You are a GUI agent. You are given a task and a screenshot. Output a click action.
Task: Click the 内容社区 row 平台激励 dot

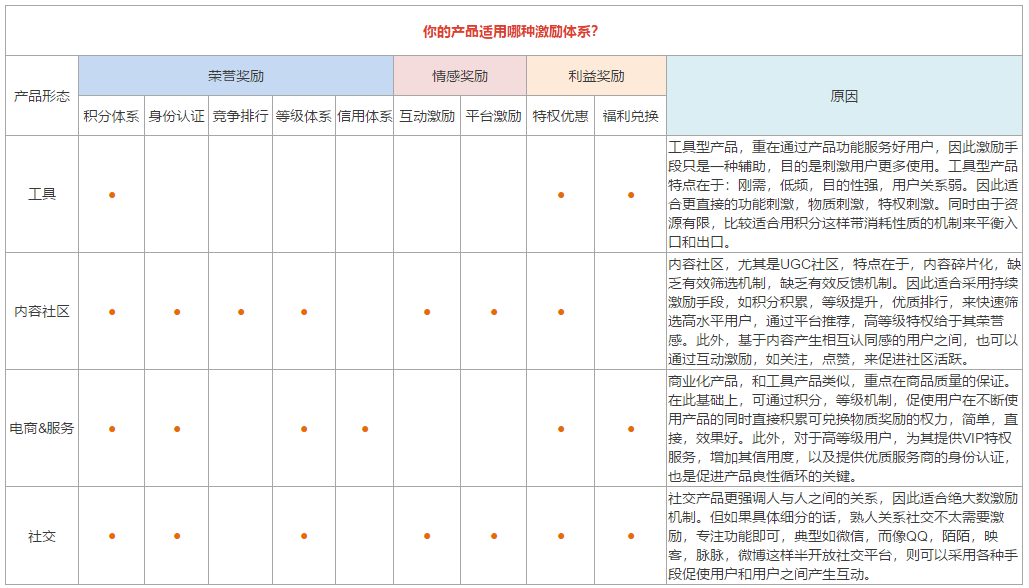point(494,312)
